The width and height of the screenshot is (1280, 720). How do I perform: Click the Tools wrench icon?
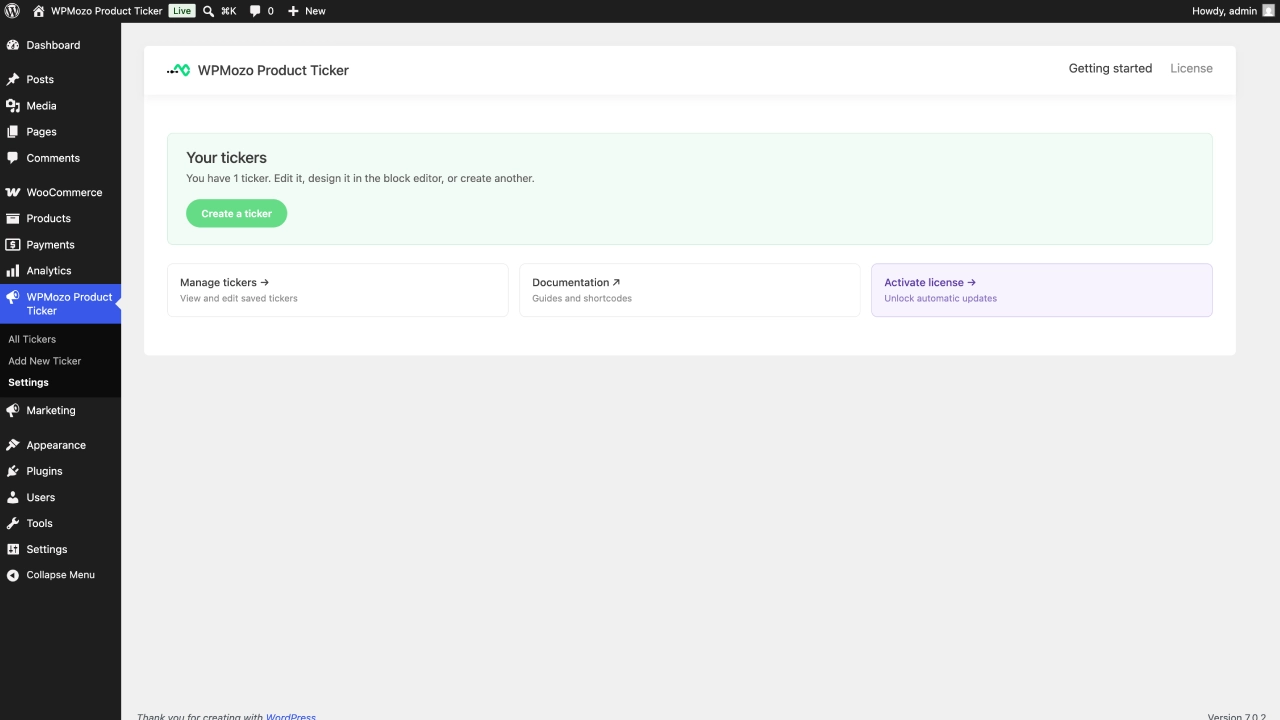(13, 523)
